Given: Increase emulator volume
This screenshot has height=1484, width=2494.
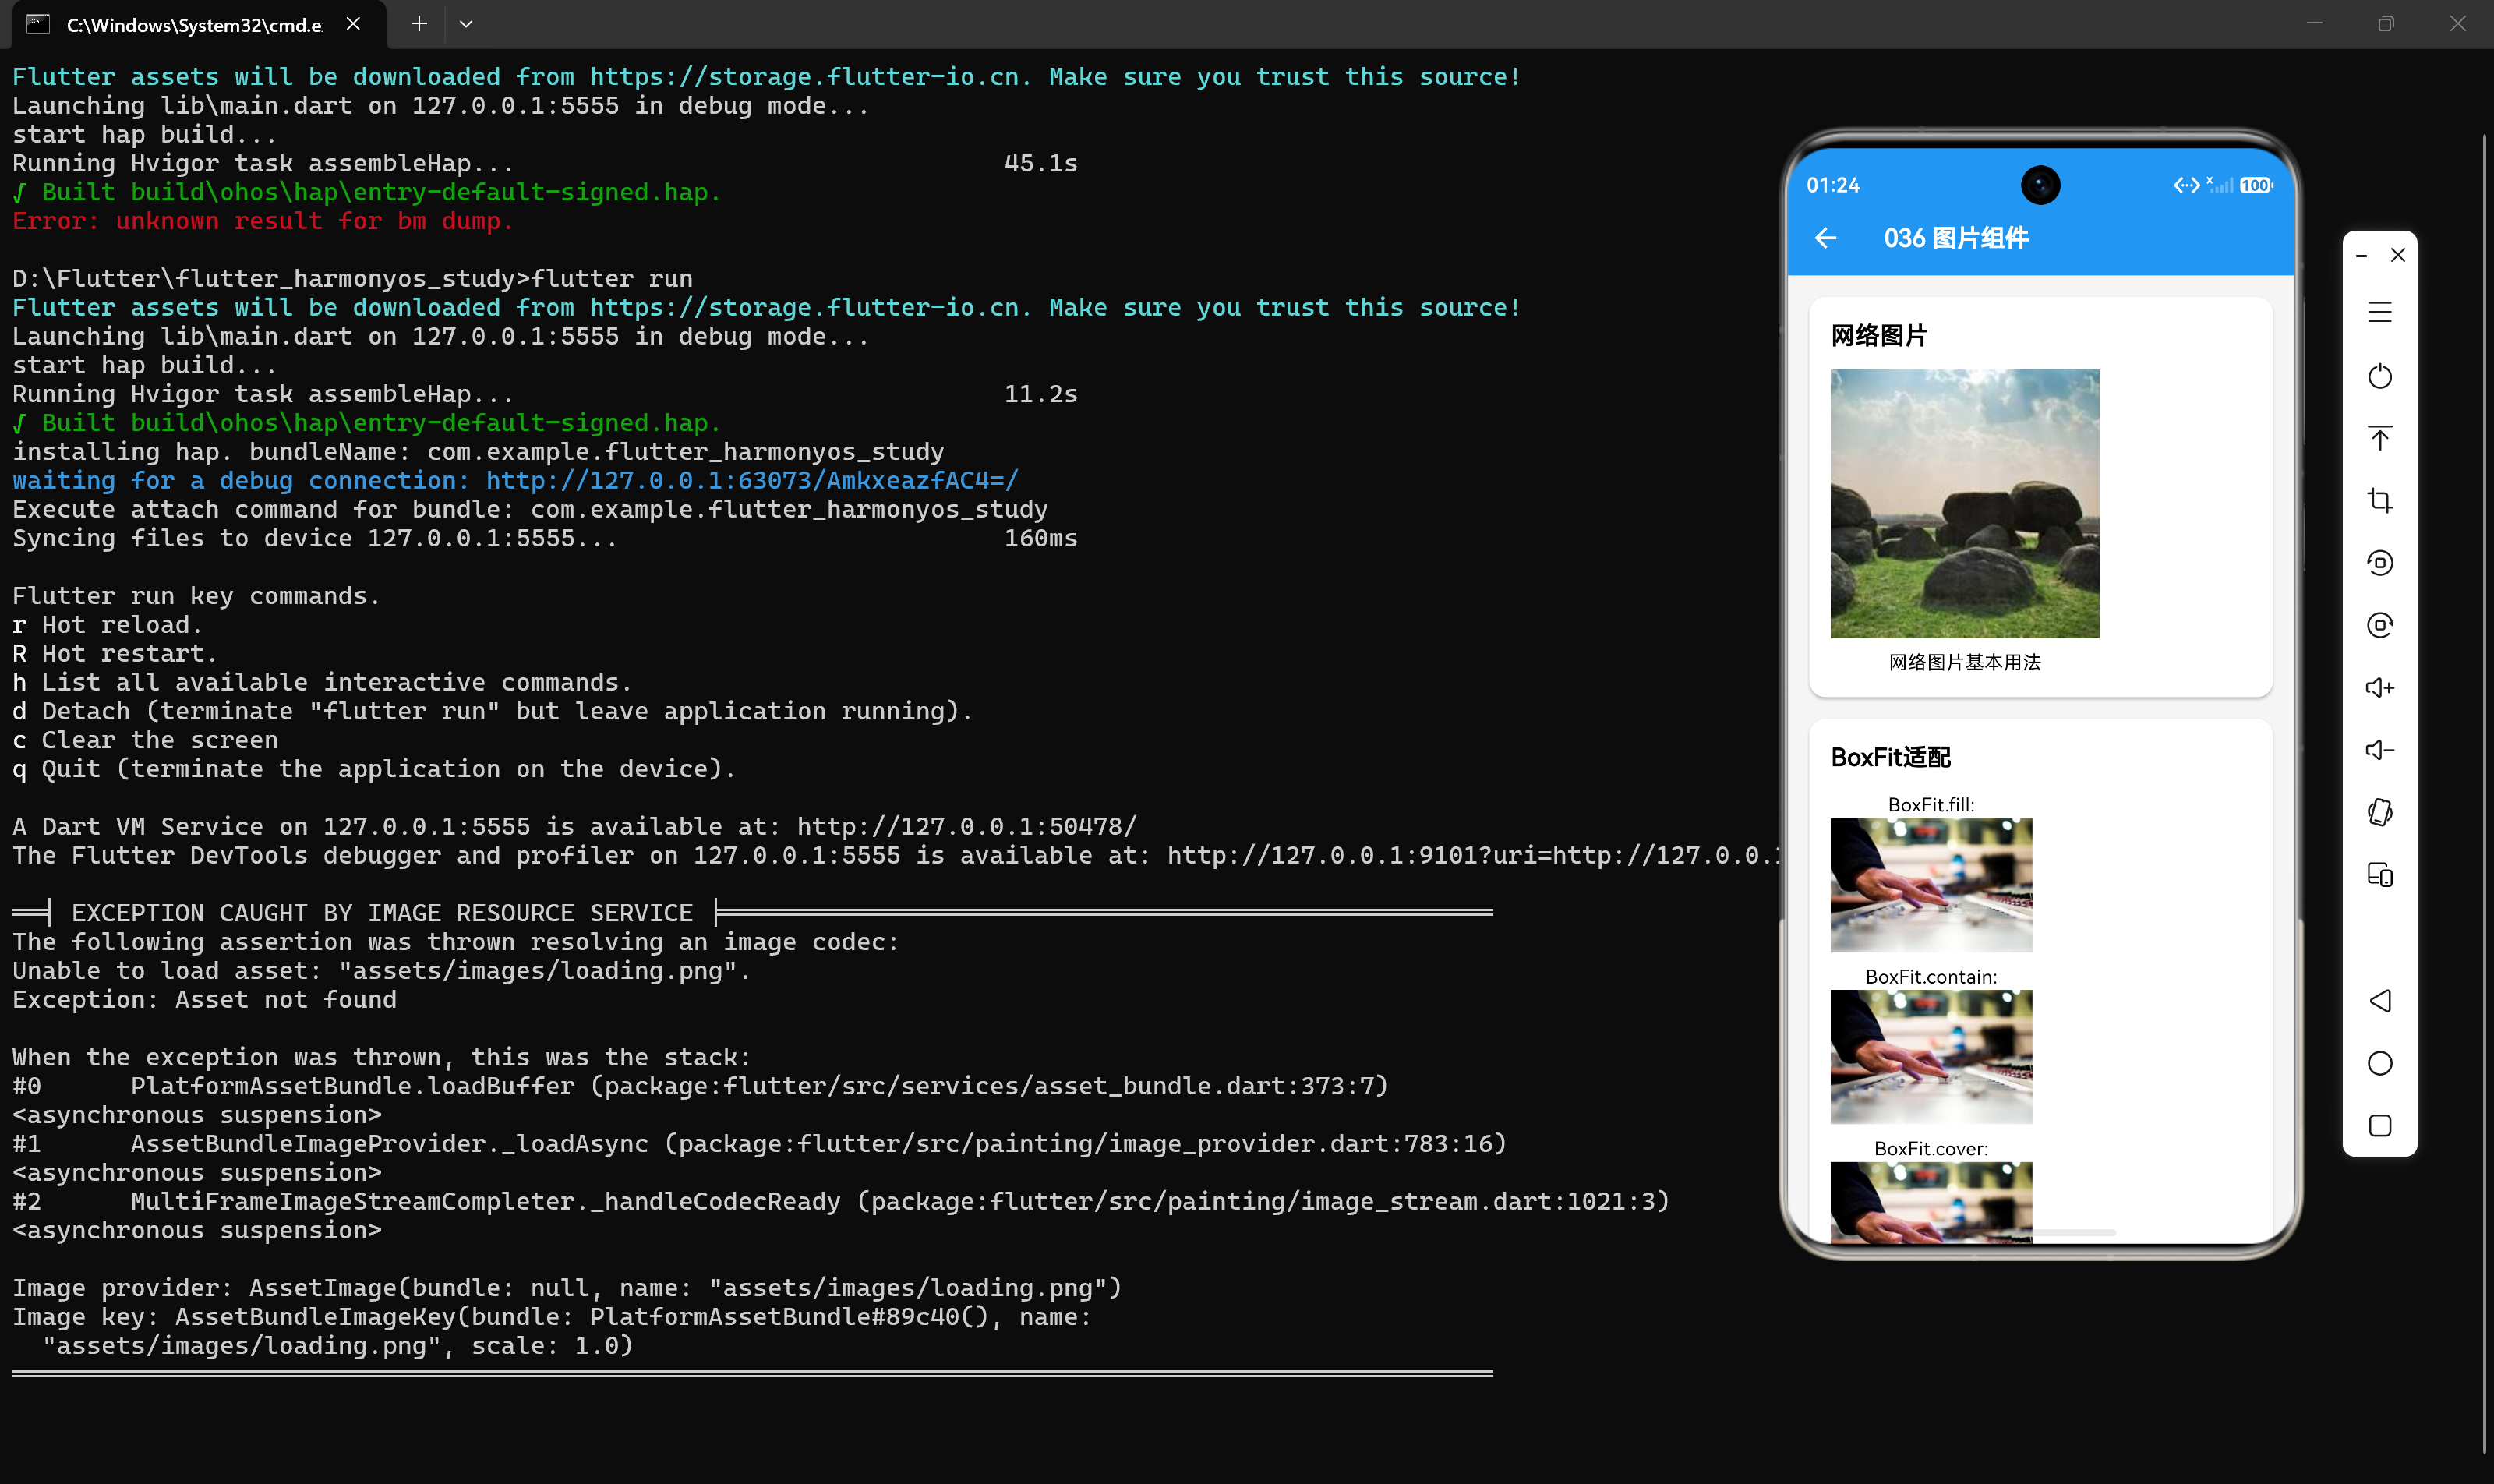Looking at the screenshot, I should pos(2380,688).
